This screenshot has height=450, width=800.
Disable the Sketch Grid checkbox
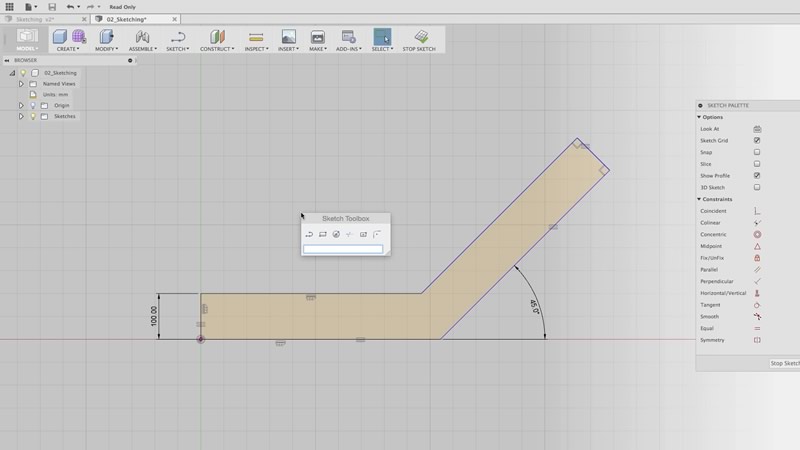point(757,141)
